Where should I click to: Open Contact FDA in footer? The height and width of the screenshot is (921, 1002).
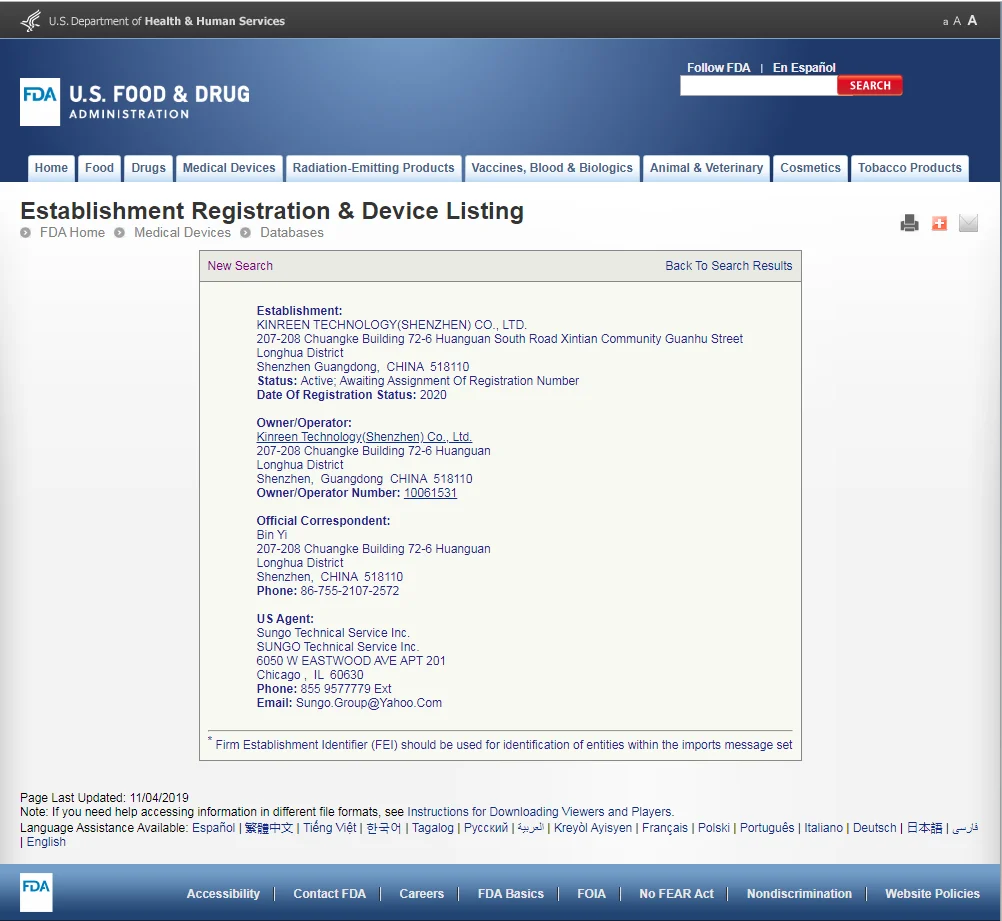[x=329, y=894]
